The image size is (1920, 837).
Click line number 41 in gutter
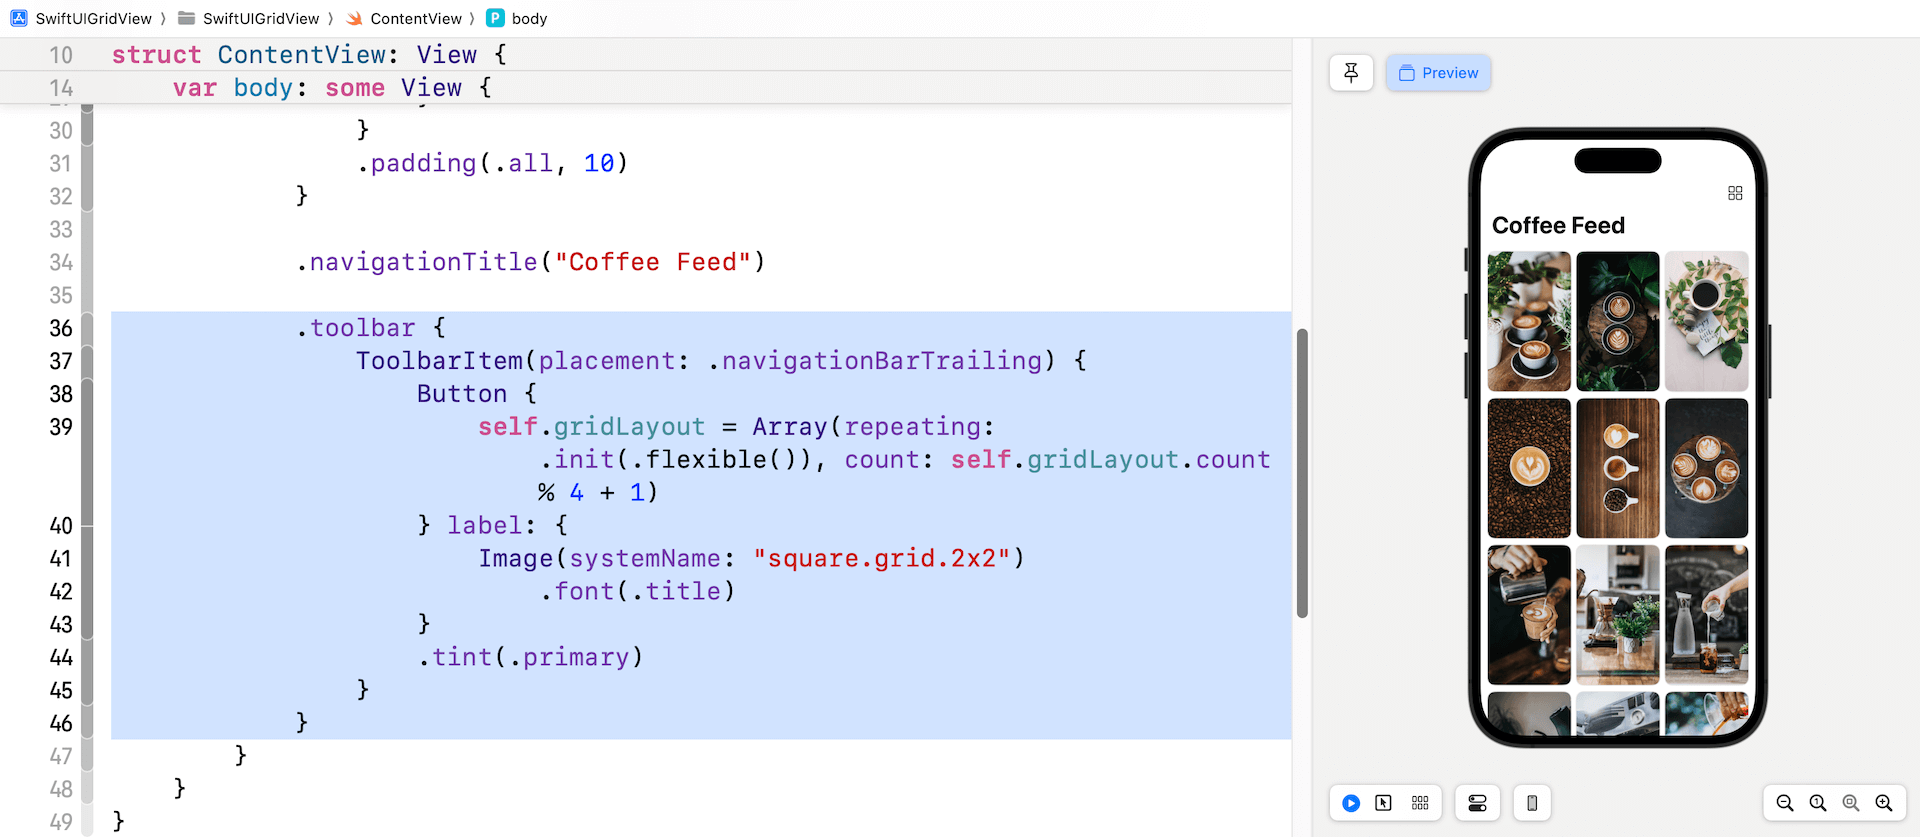point(61,558)
